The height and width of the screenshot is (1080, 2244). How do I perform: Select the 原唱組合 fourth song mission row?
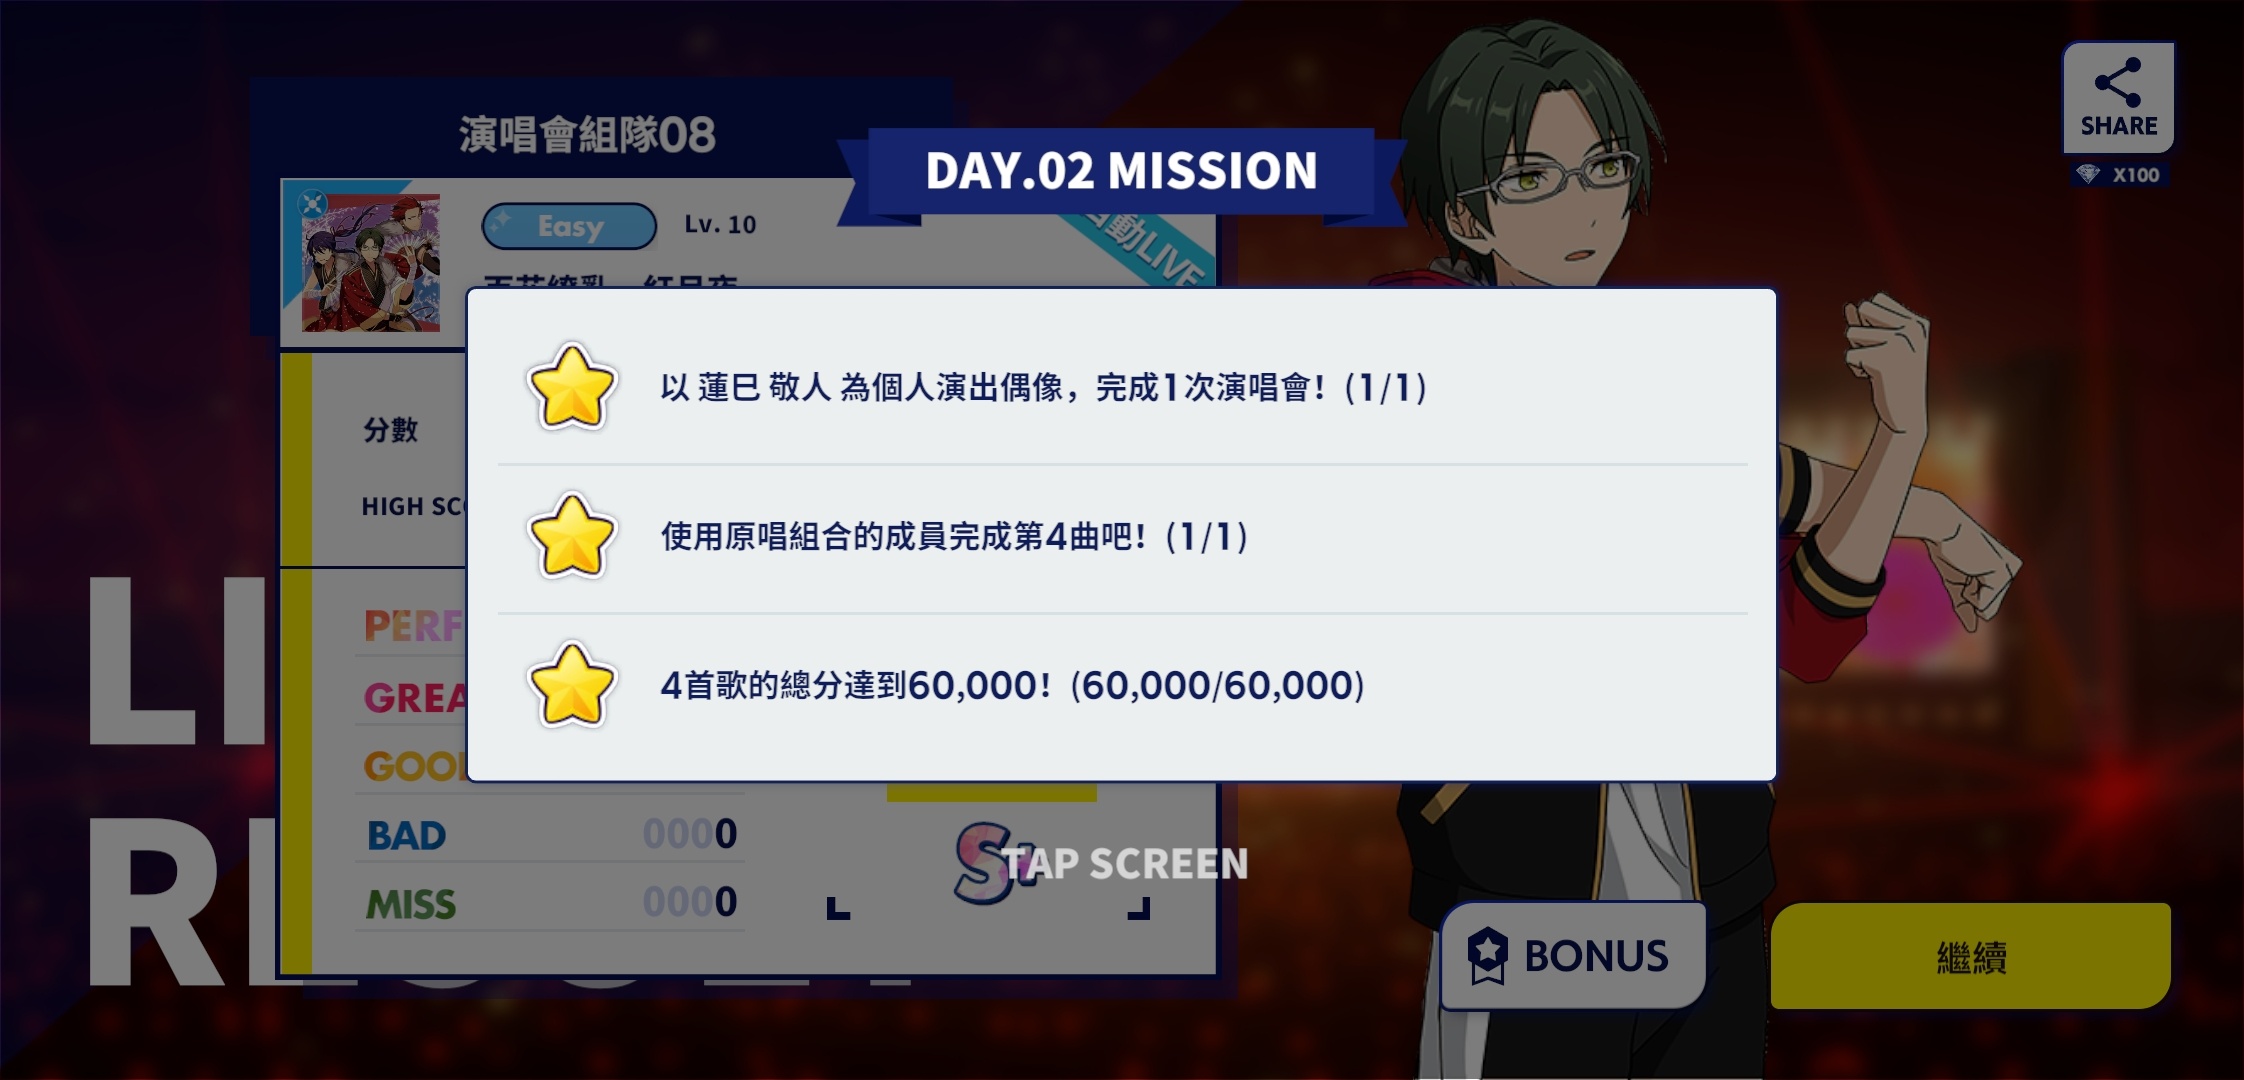[x=1122, y=537]
